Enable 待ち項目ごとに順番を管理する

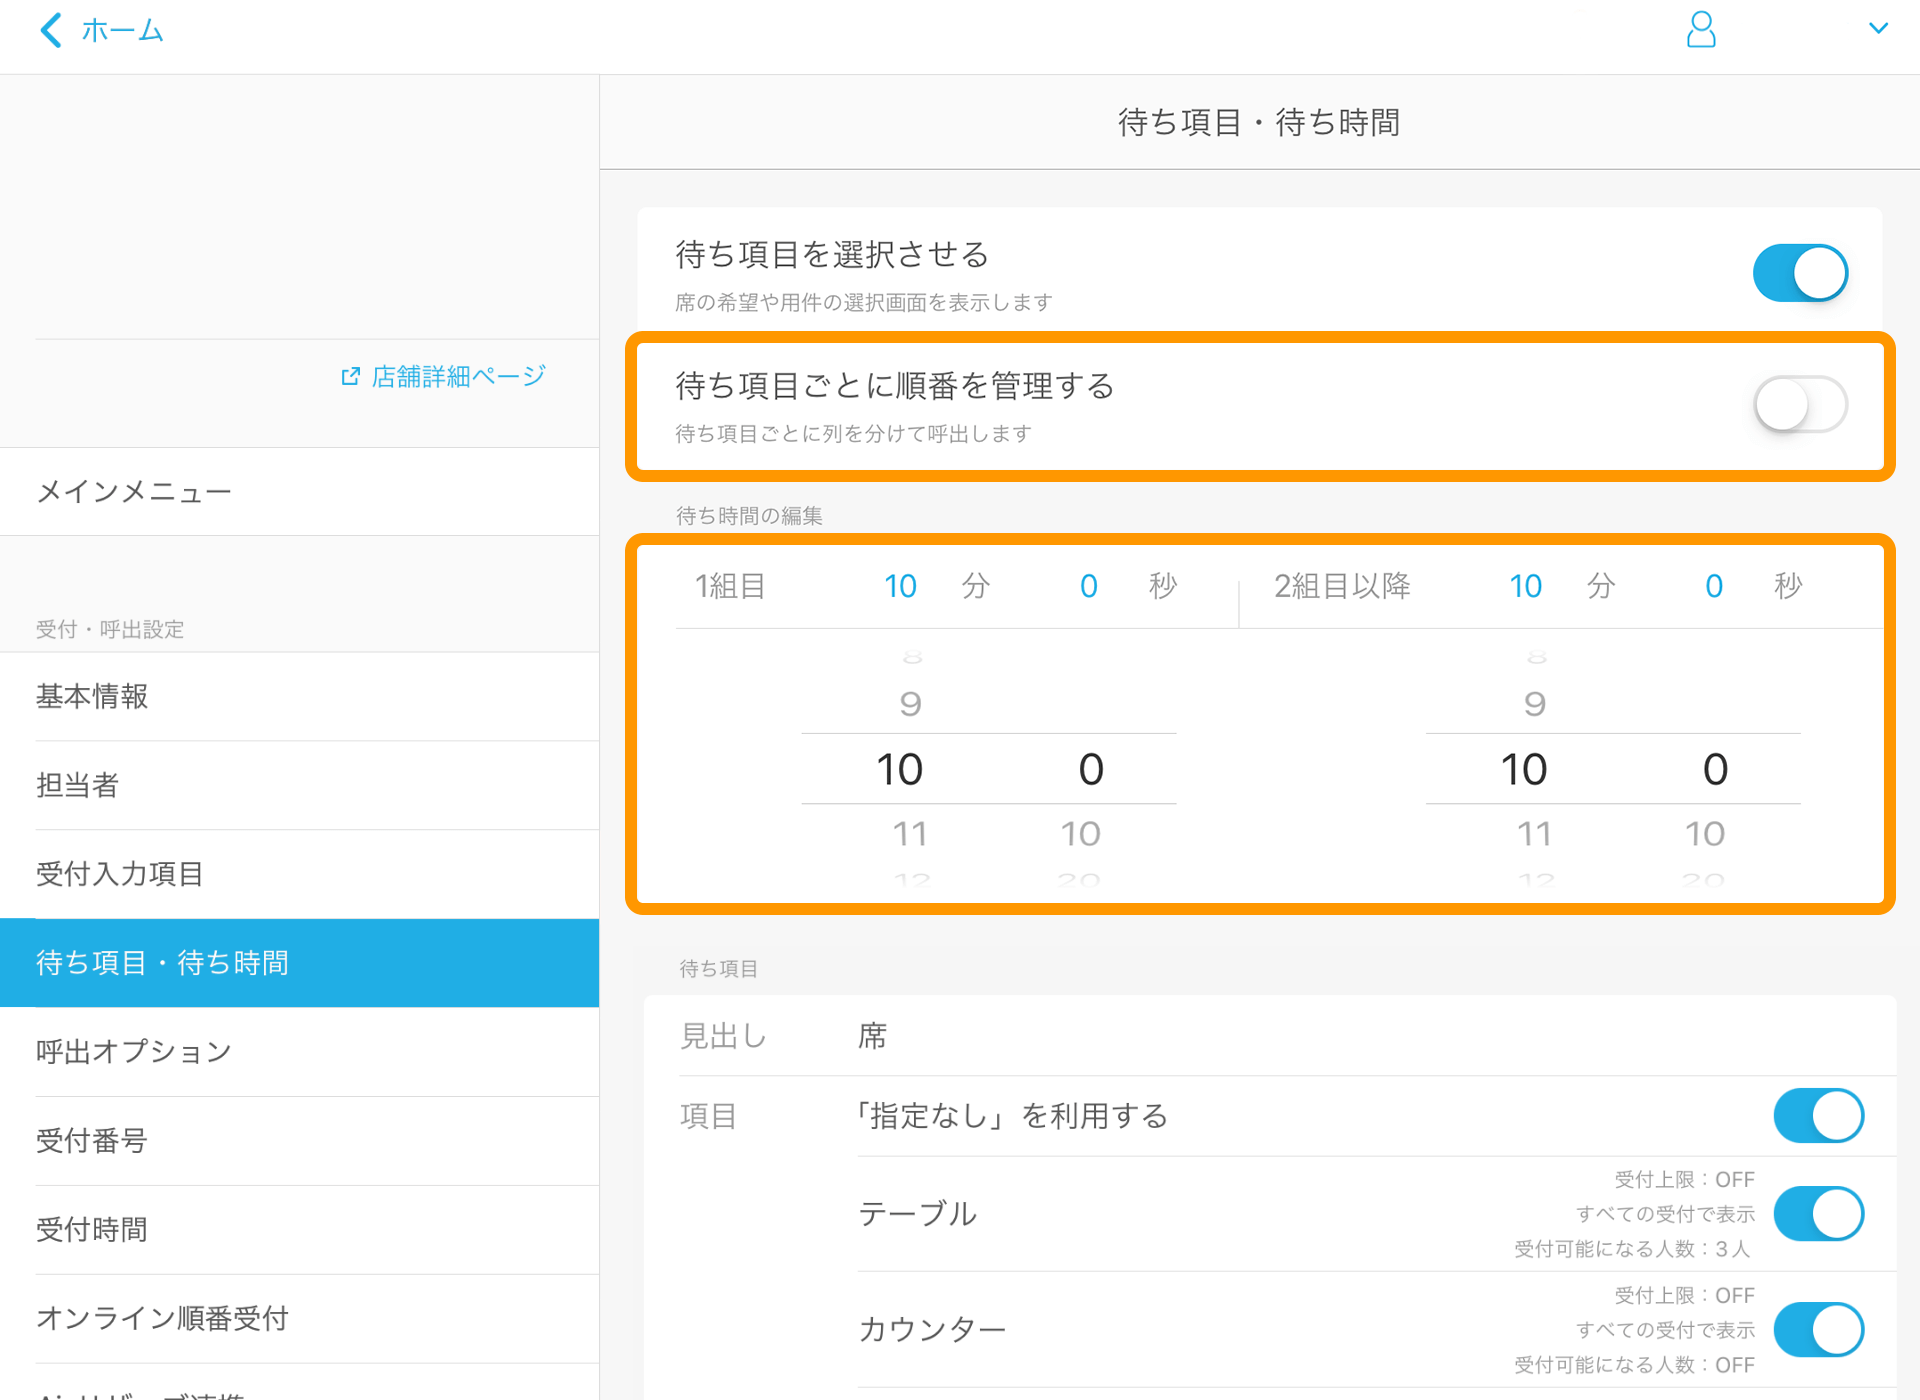tap(1800, 404)
